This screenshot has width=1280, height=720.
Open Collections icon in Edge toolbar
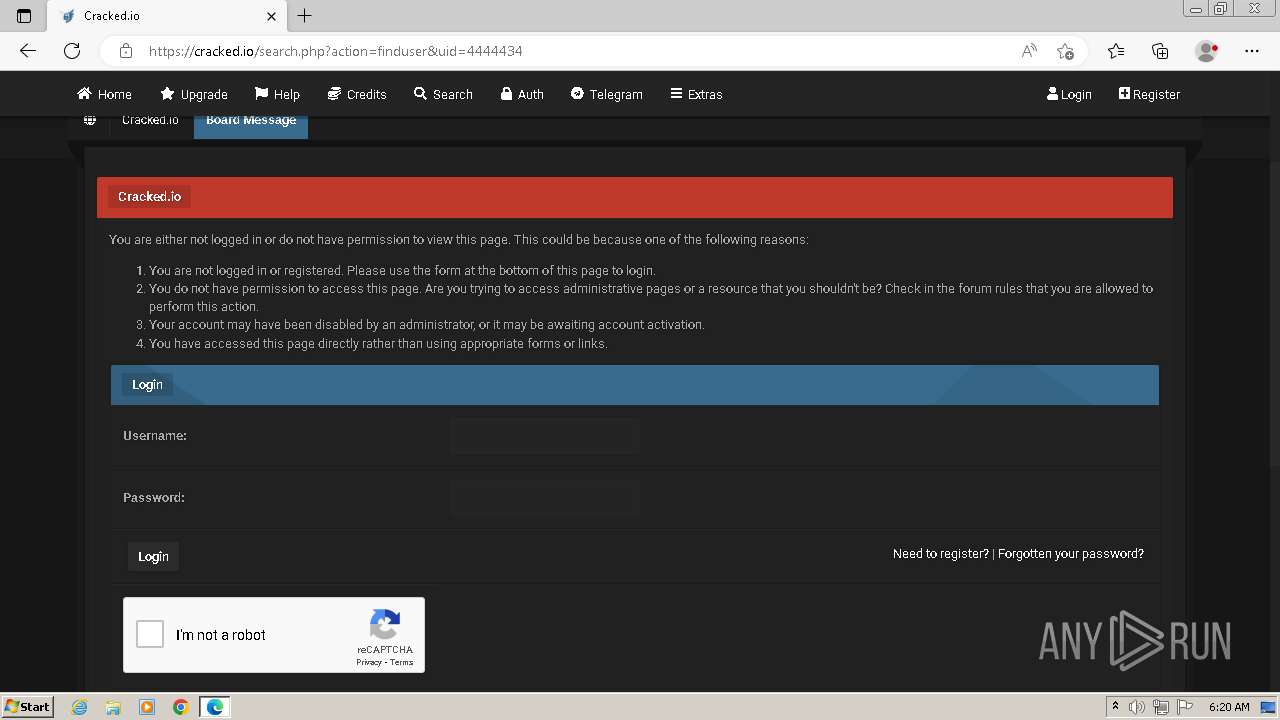tap(1160, 51)
